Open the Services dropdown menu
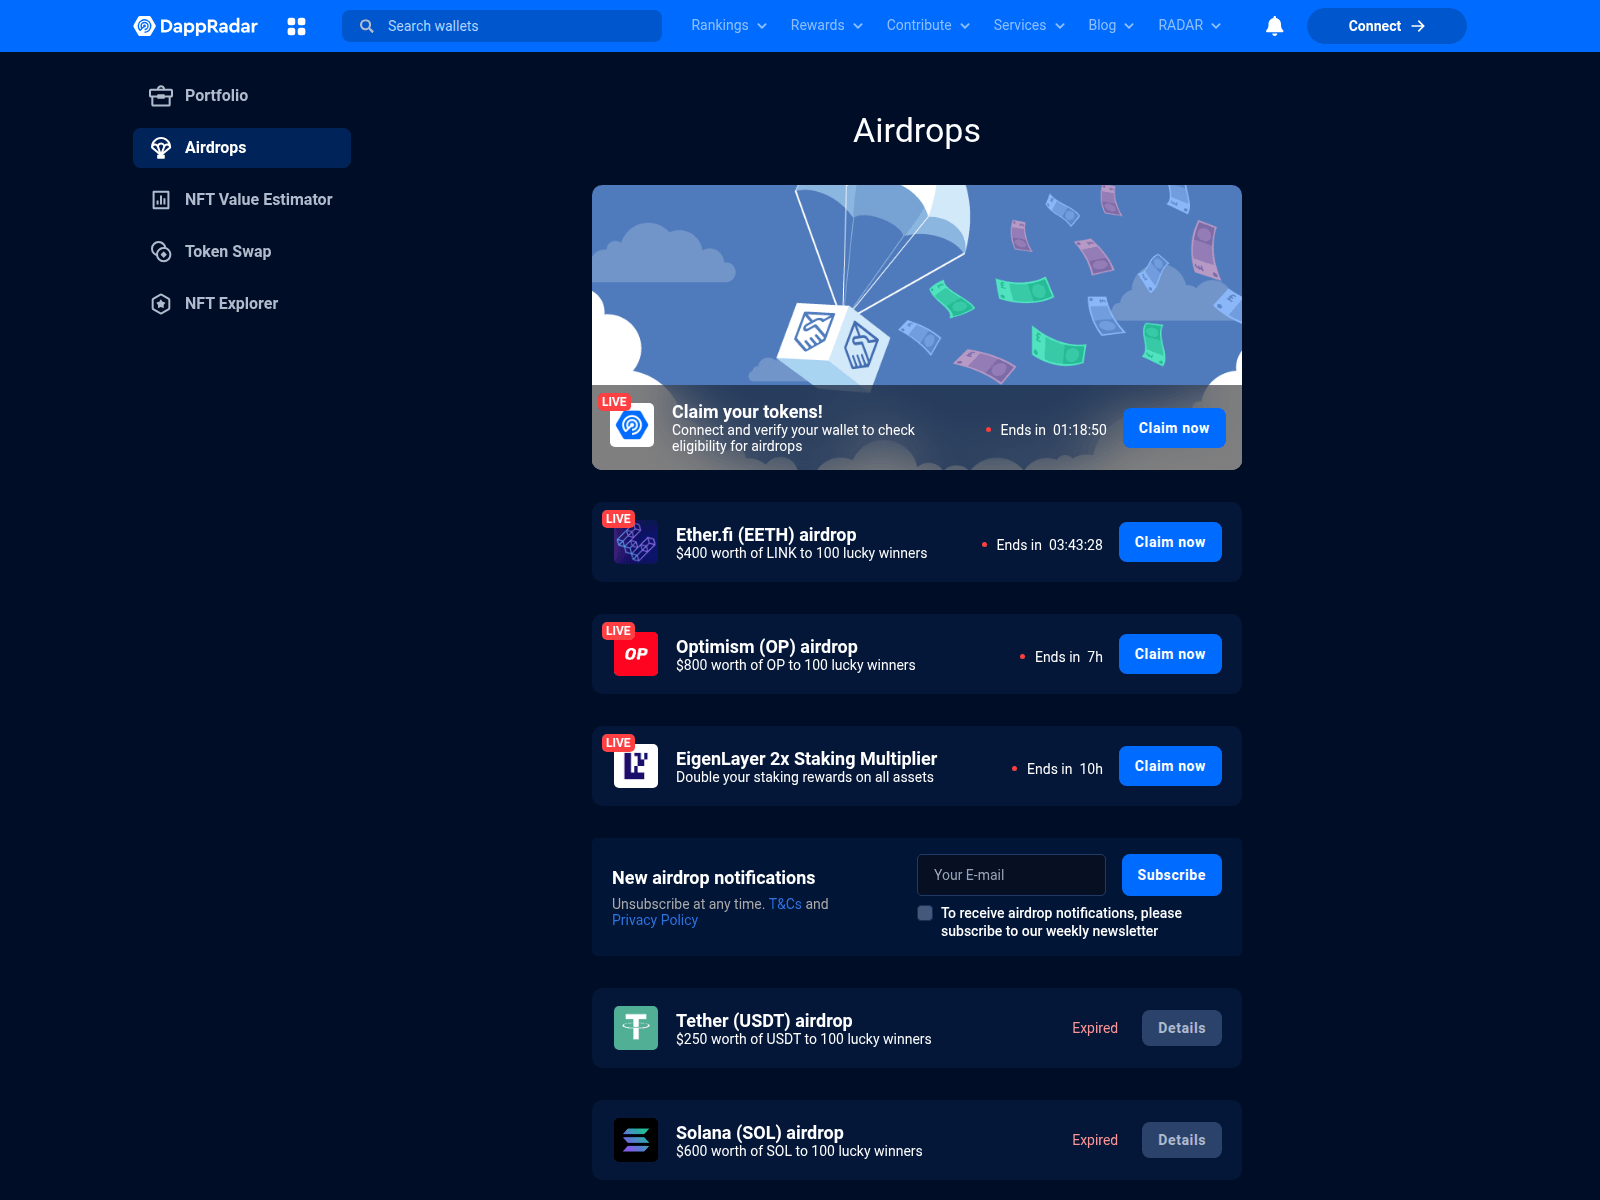Image resolution: width=1600 pixels, height=1200 pixels. point(1028,25)
